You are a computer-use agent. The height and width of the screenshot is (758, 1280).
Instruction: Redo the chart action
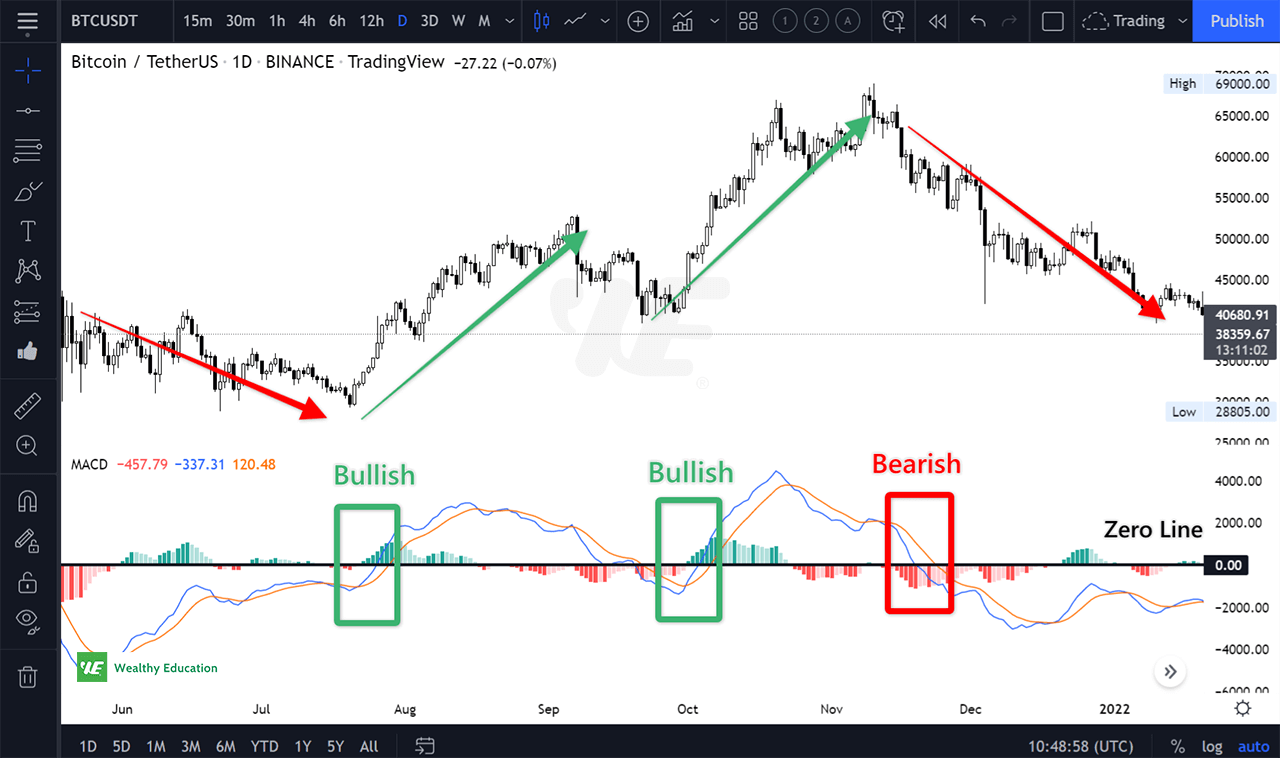coord(1010,21)
